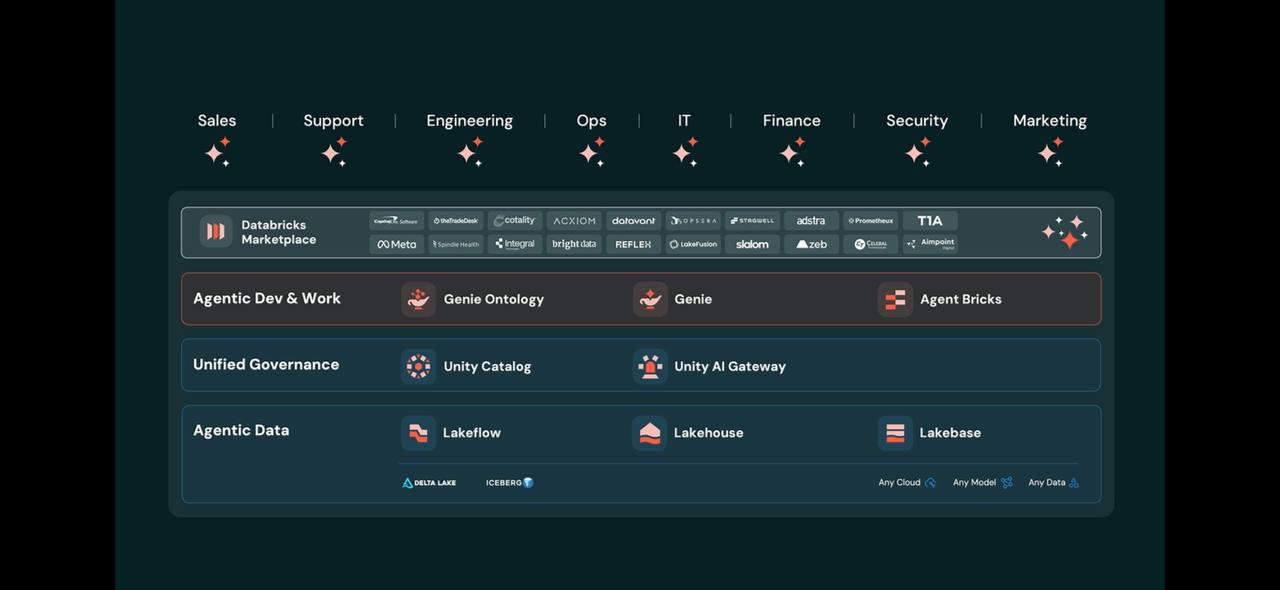Click the Meta logo tile

tap(397, 244)
